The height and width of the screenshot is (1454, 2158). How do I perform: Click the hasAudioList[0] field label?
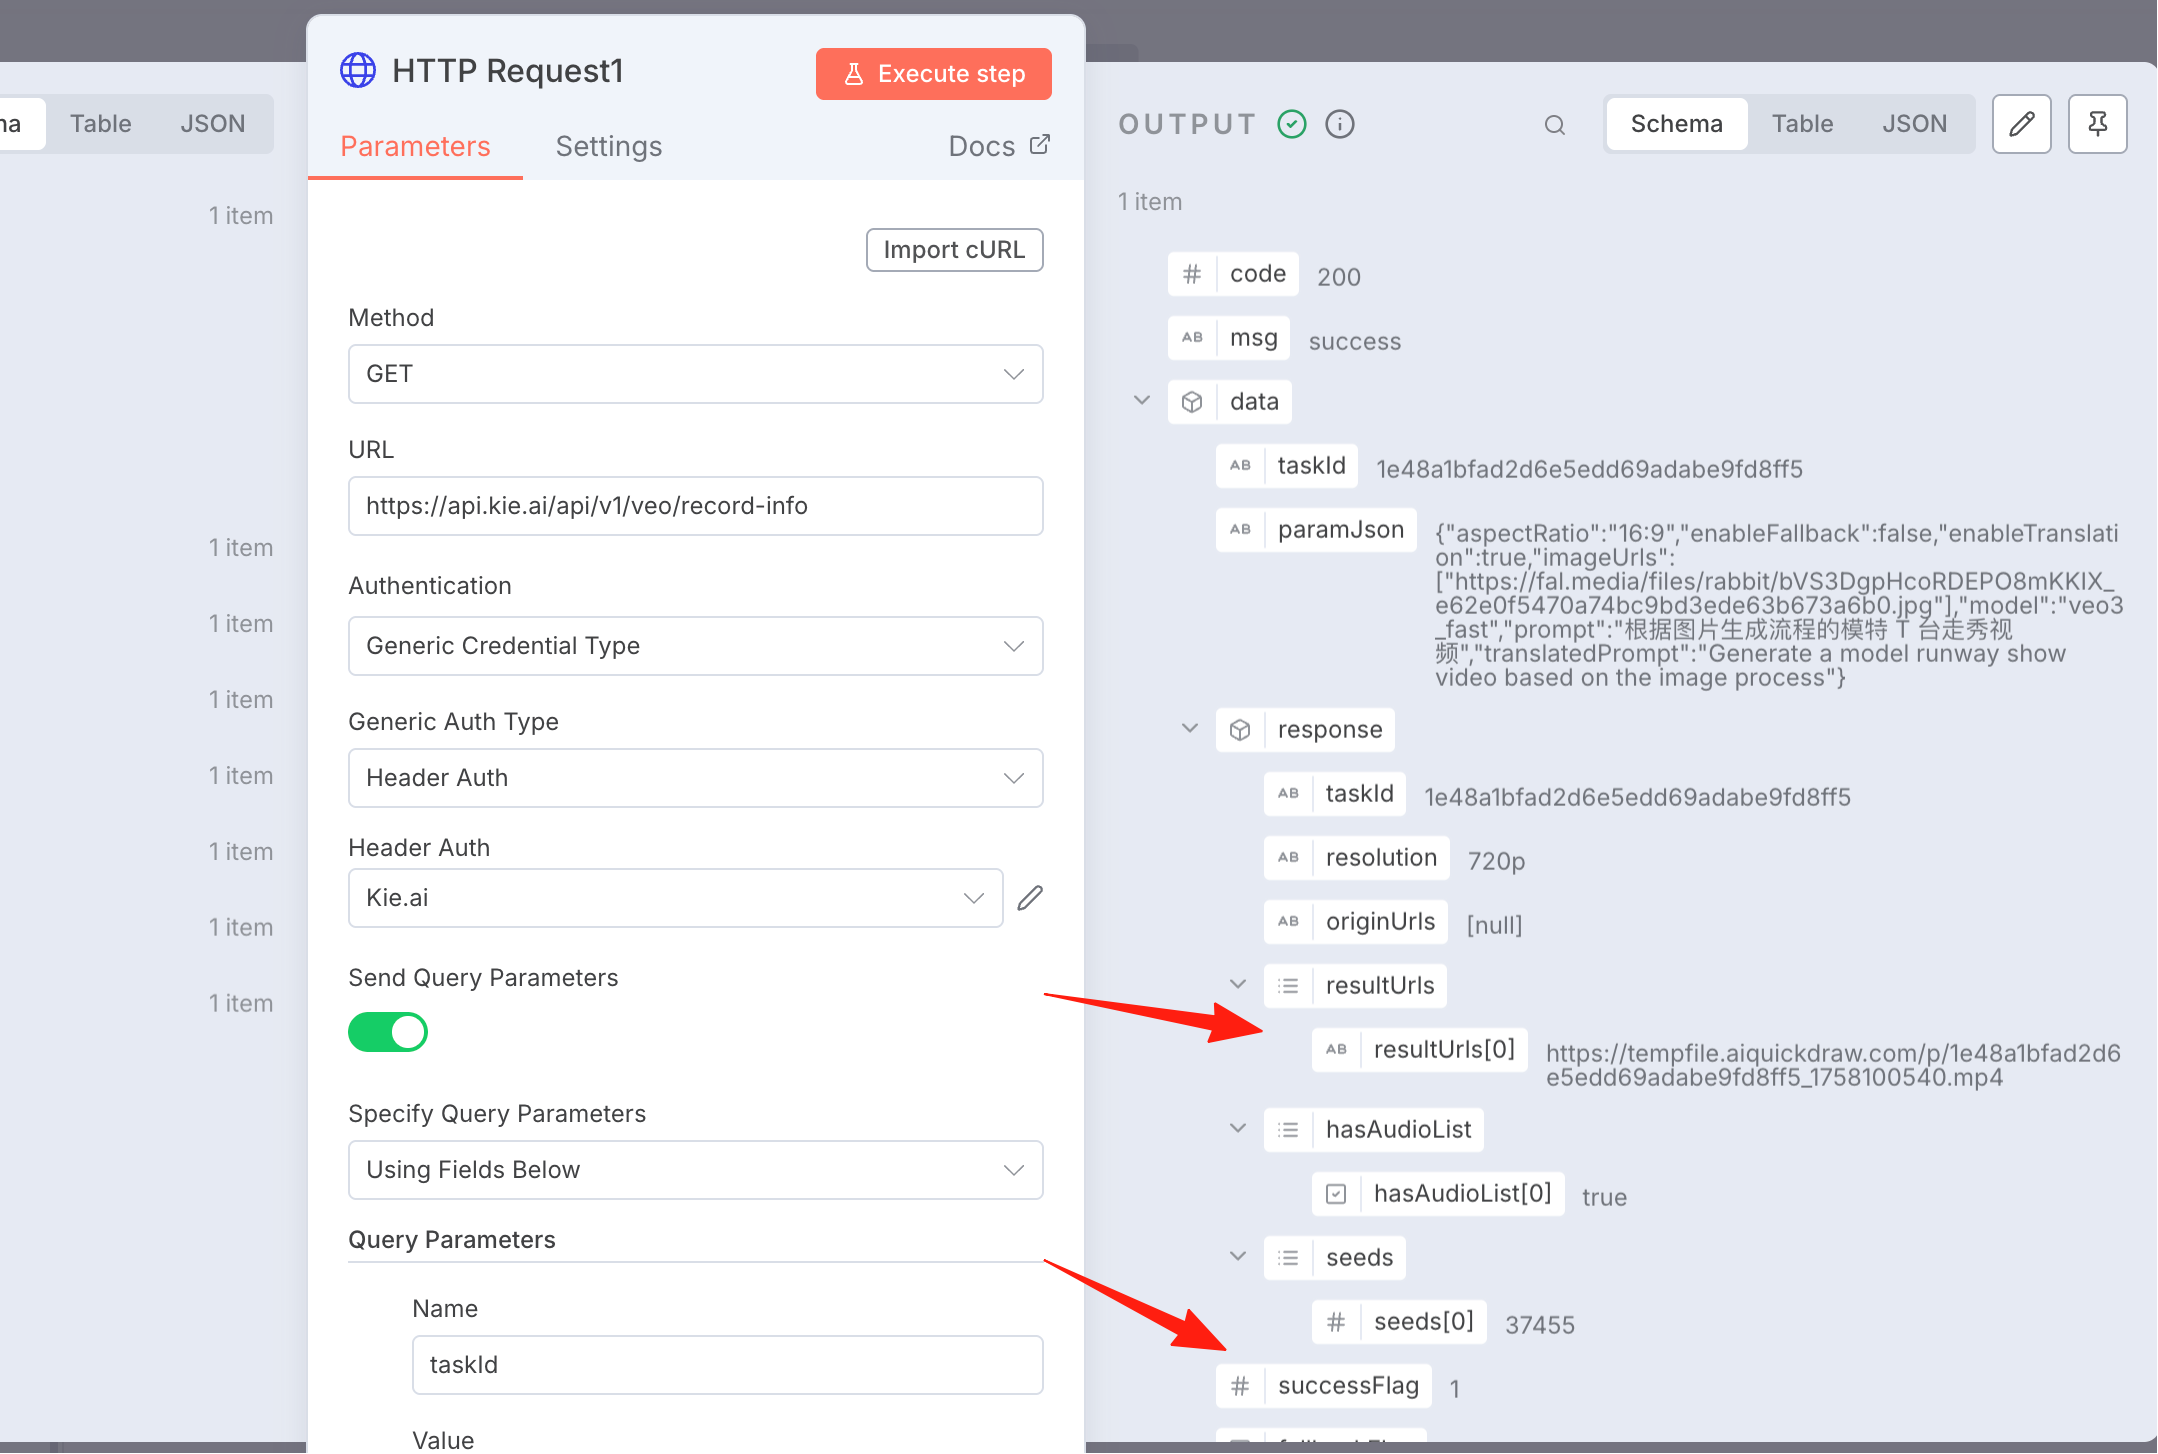pos(1462,1194)
